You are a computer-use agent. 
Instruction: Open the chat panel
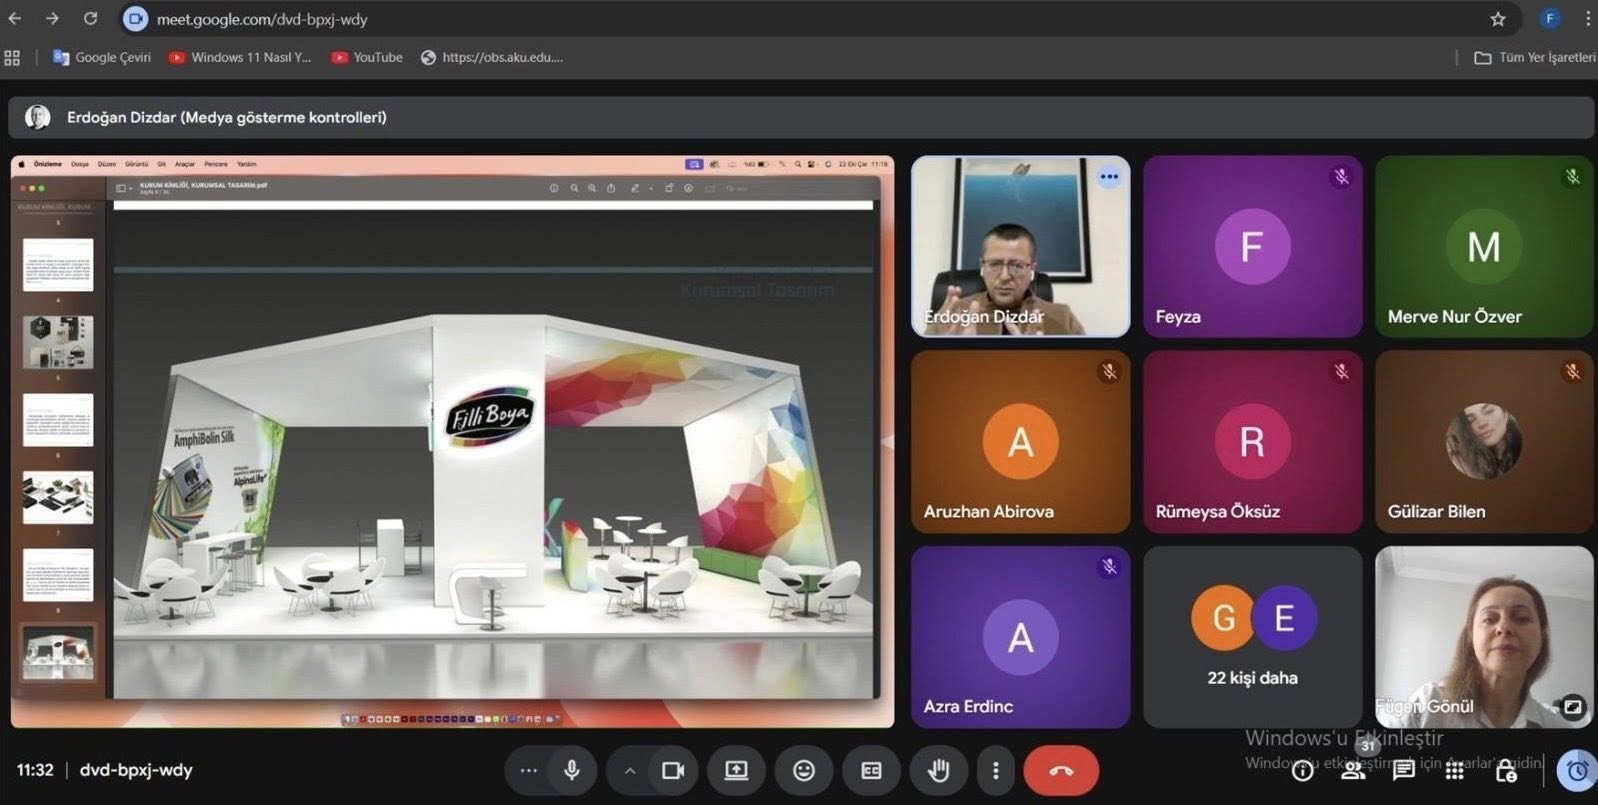tap(1404, 770)
